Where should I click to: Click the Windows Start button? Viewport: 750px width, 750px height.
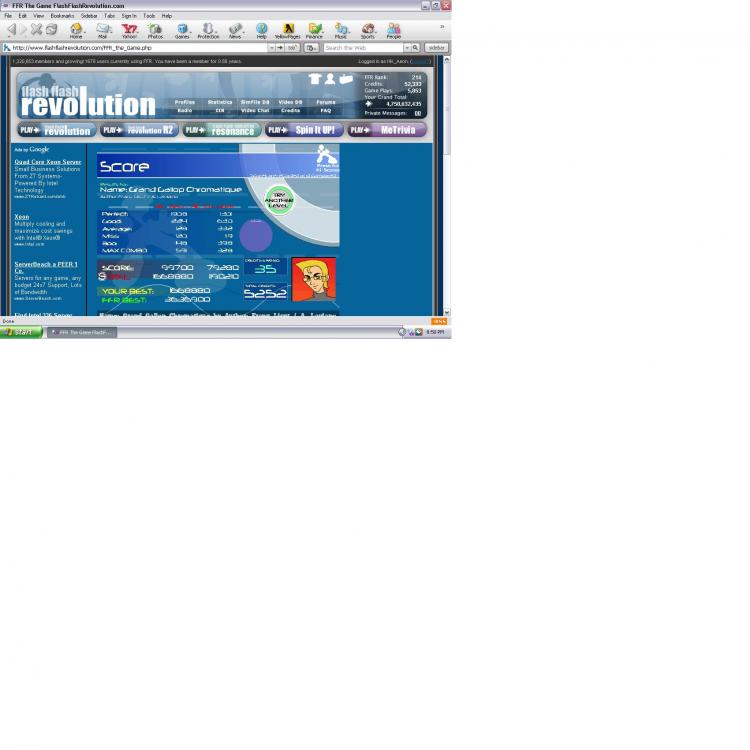(21, 332)
